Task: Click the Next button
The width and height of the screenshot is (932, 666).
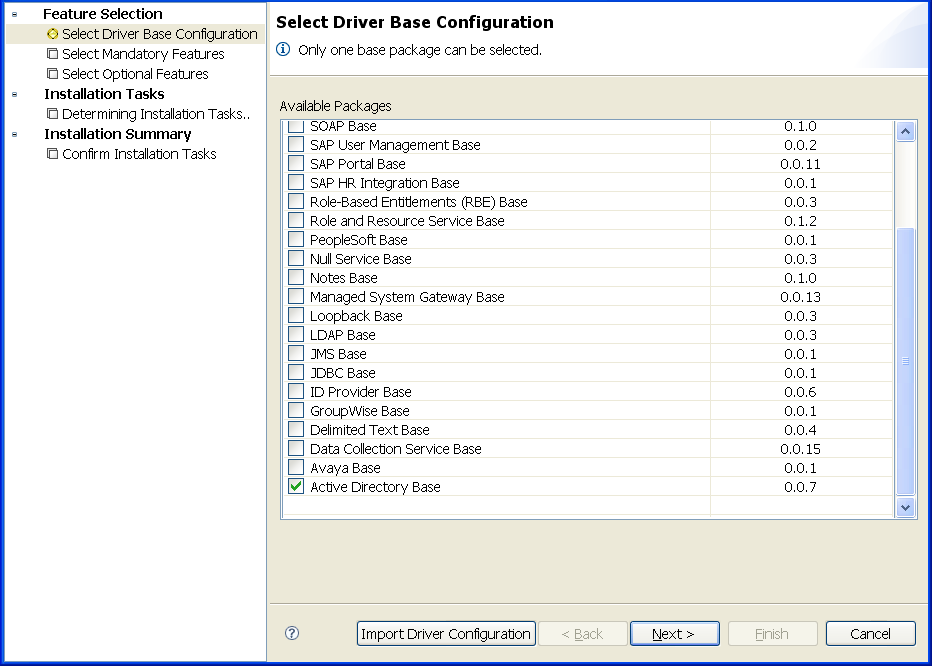Action: coord(675,634)
